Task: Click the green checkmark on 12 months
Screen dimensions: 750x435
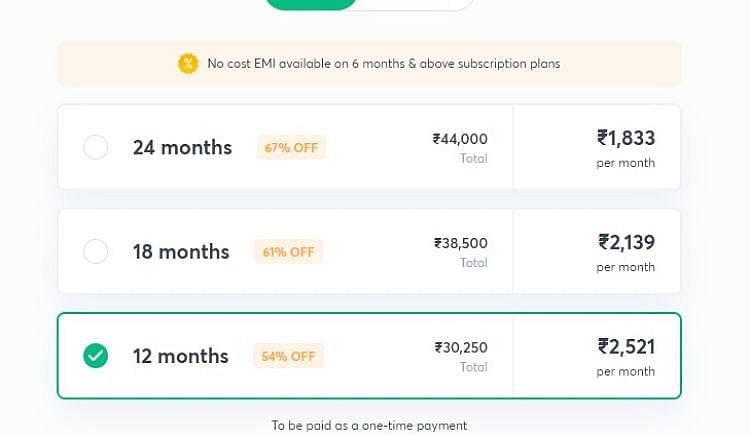Action: 96,356
